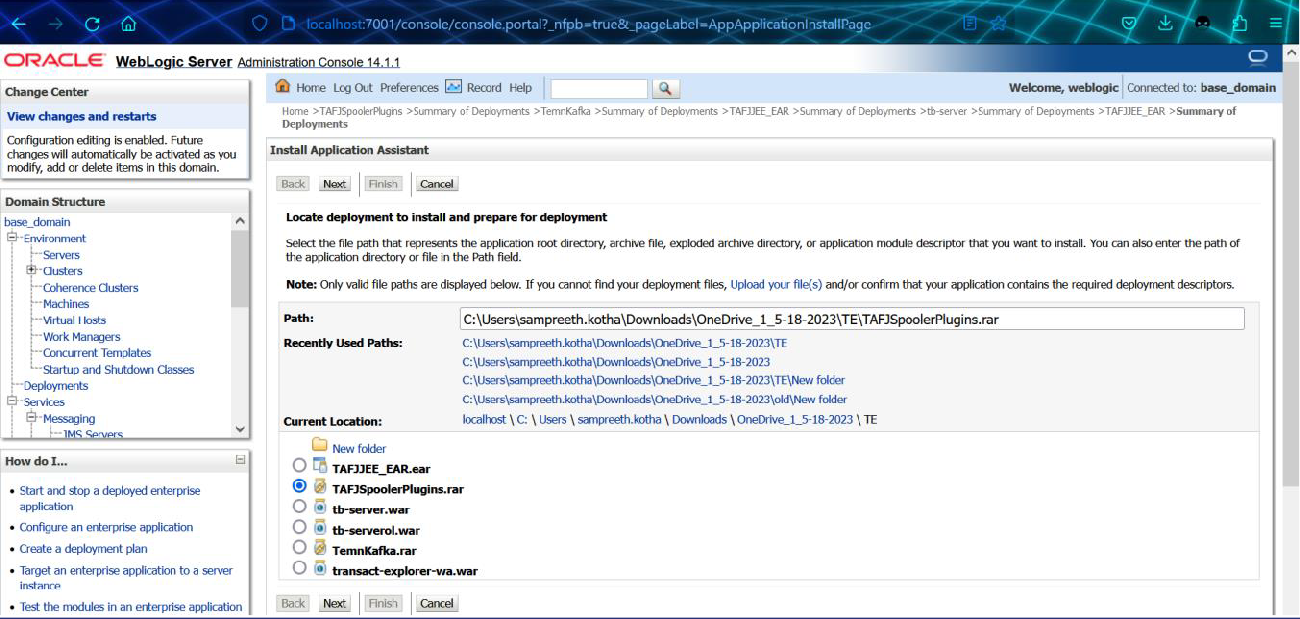Click the Home house icon in the console toolbar
This screenshot has height=619, width=1300.
click(283, 87)
